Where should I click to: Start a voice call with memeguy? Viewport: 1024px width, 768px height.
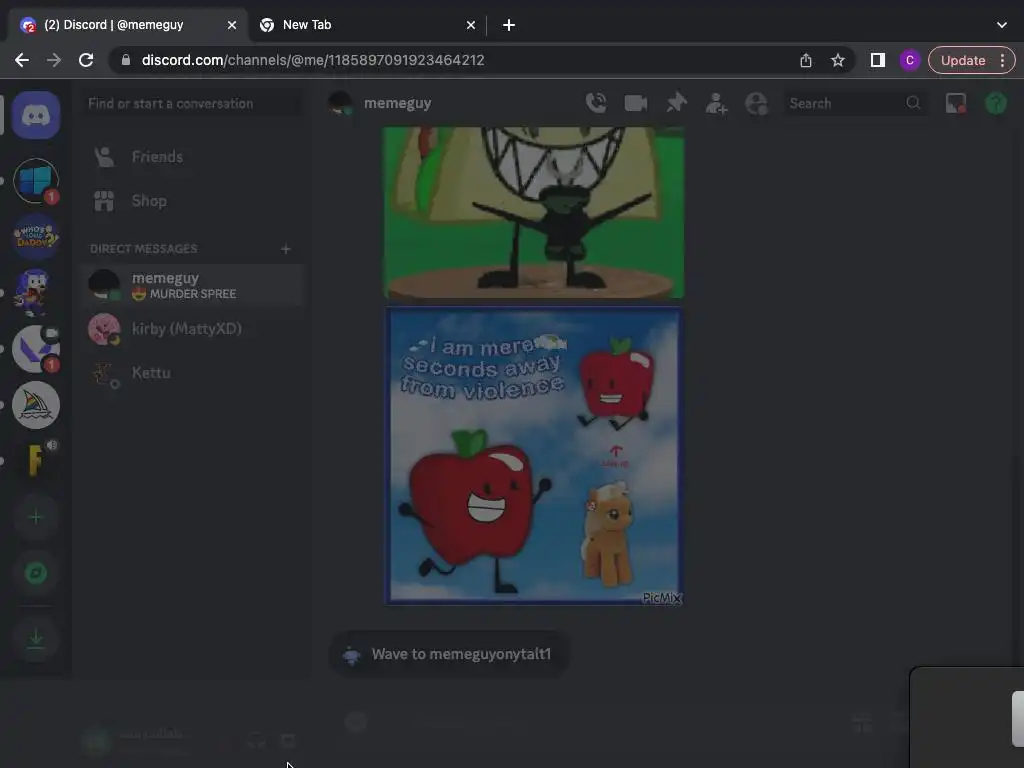click(596, 103)
